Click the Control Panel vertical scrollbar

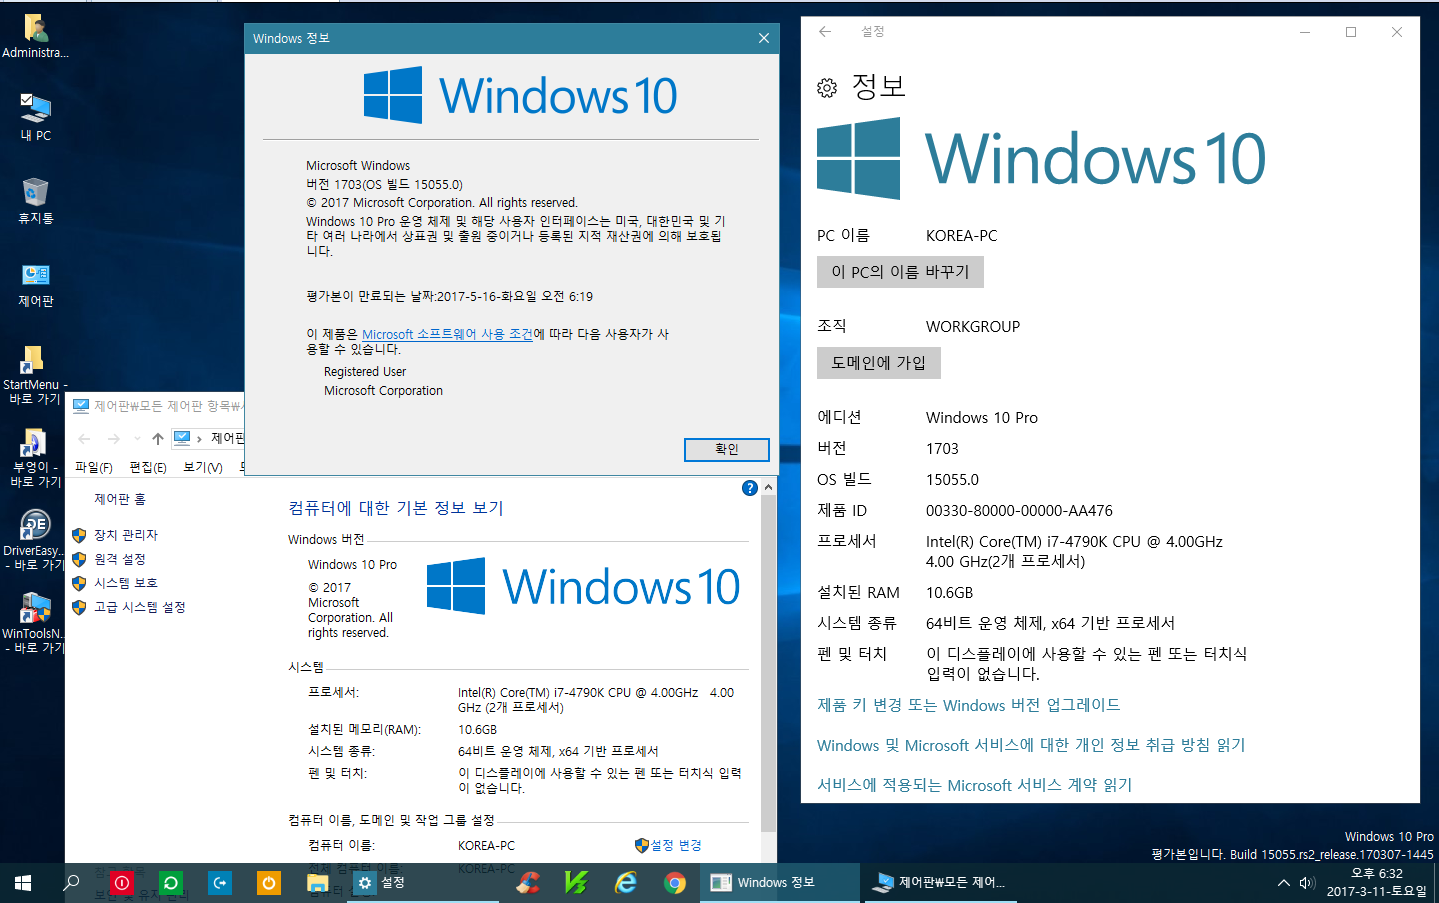pos(768,664)
